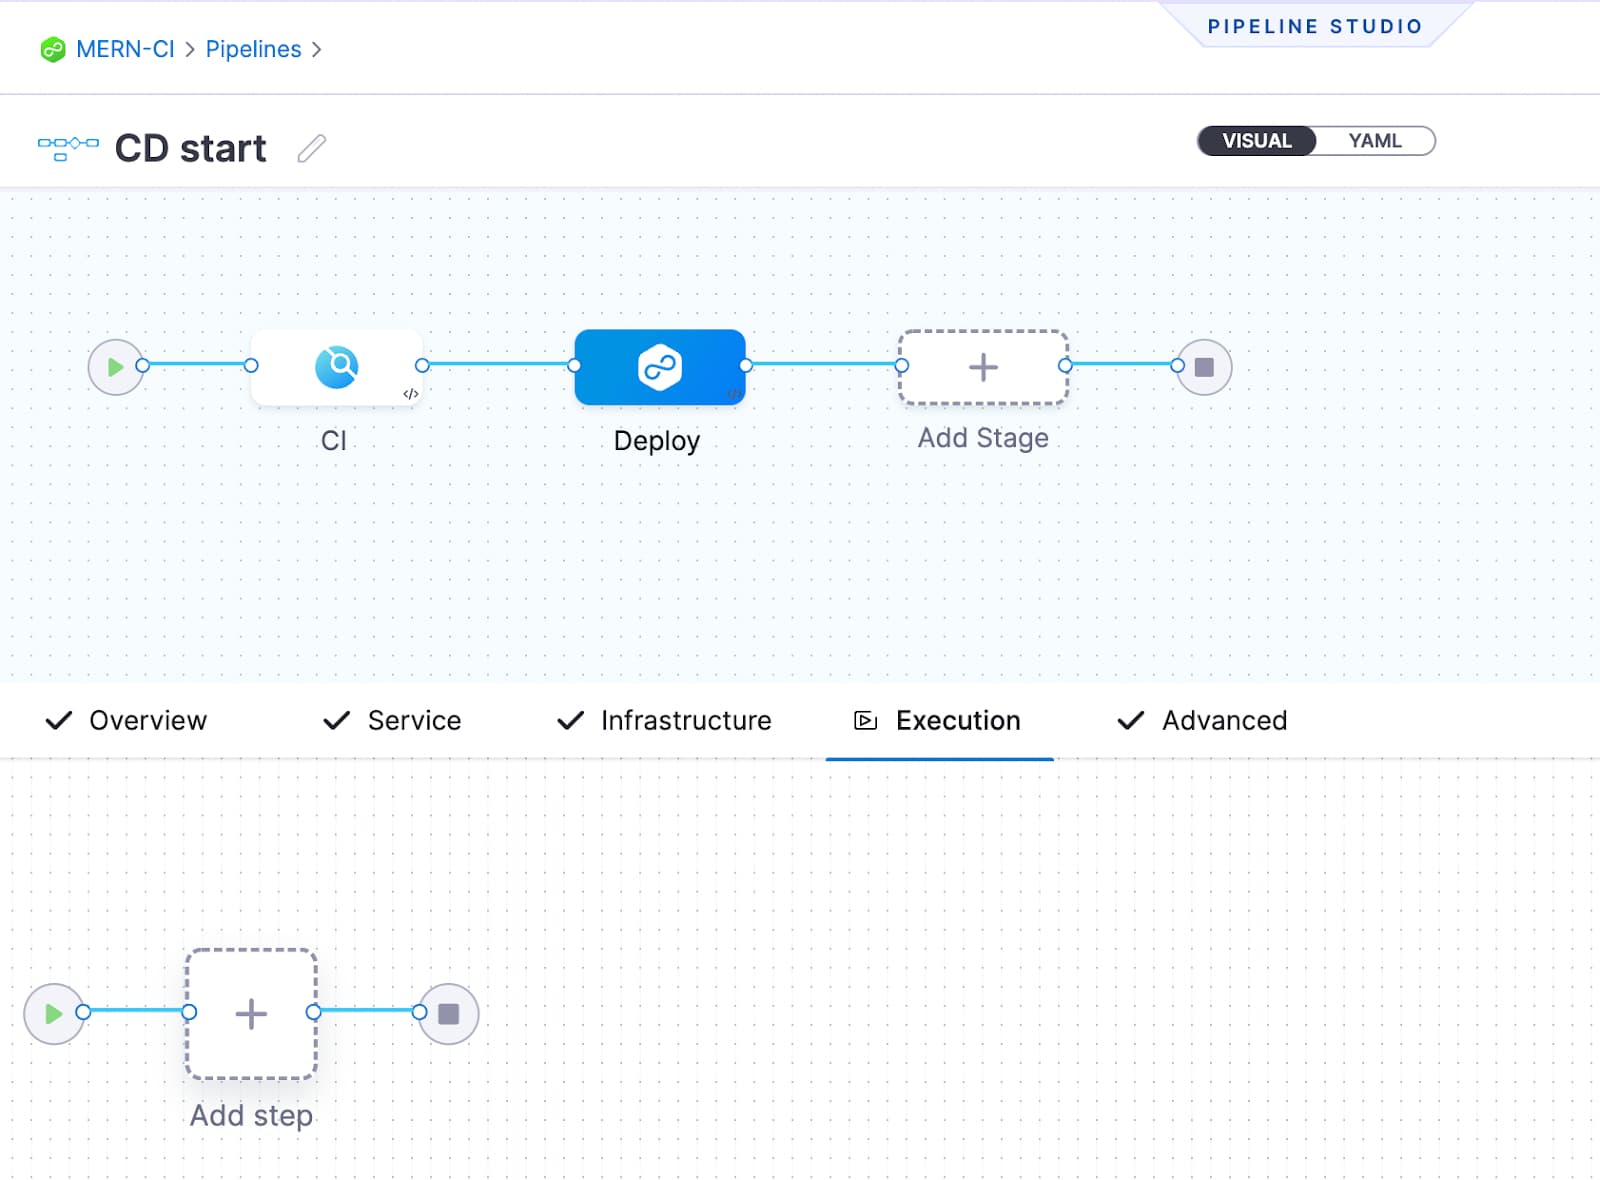This screenshot has height=1180, width=1600.
Task: Click the Add Stage button
Action: 983,366
